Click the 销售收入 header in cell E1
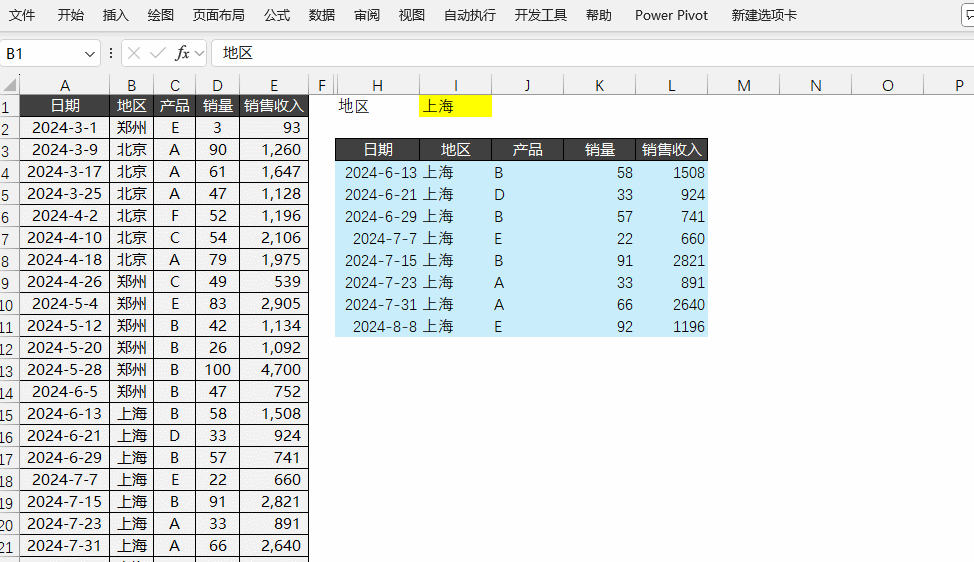The height and width of the screenshot is (562, 974). (x=274, y=106)
